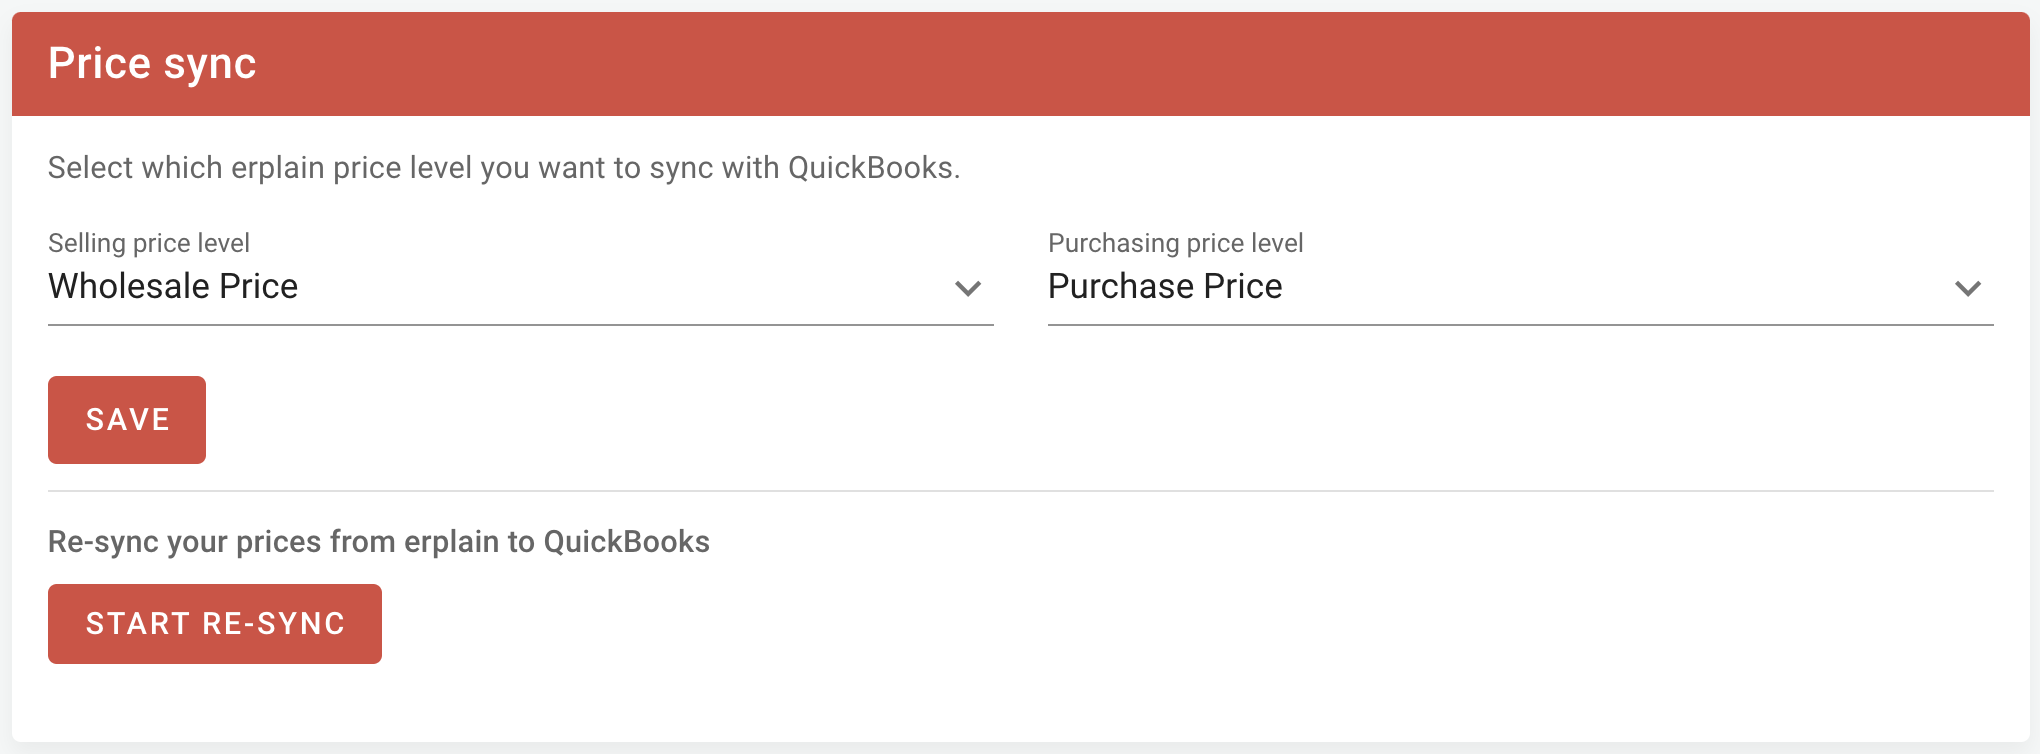Click the "Select which erplain price level" description
This screenshot has height=754, width=2040.
[x=503, y=167]
